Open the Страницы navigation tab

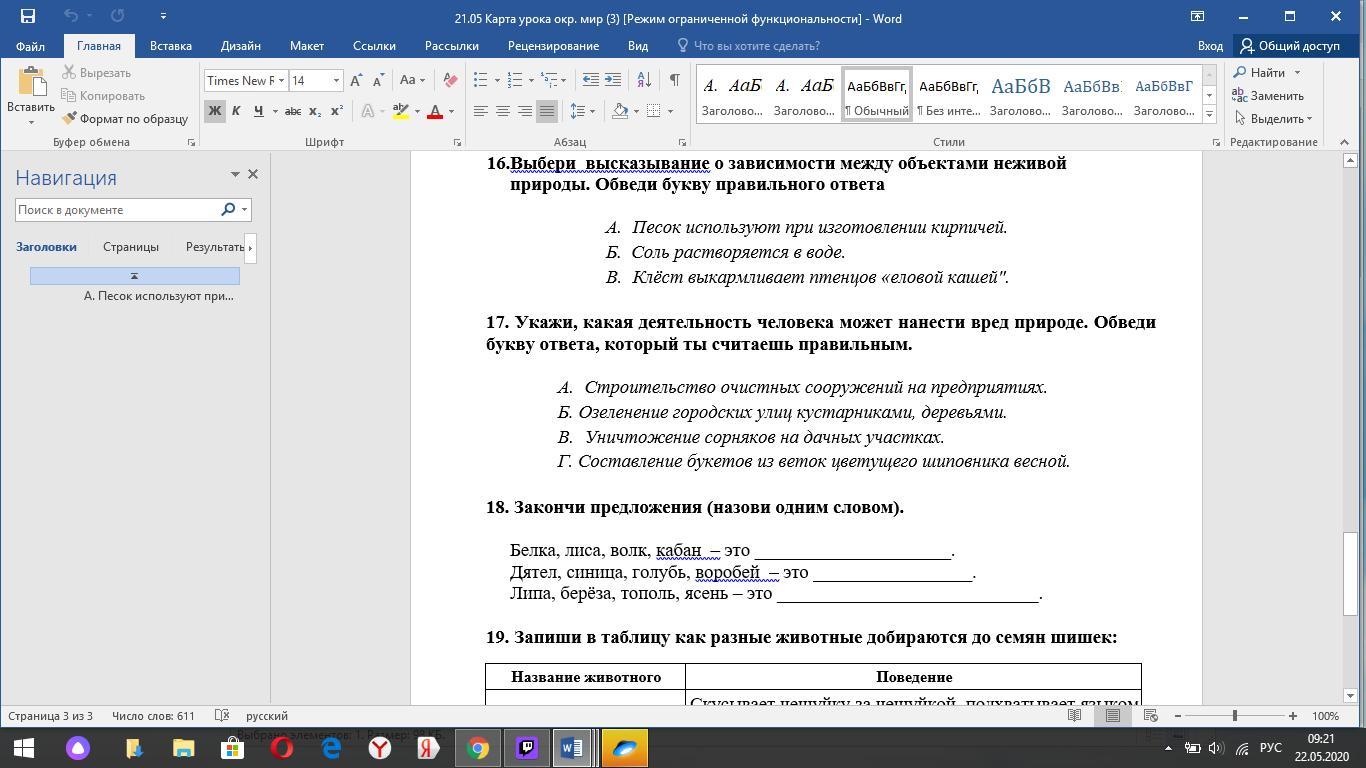pos(131,246)
